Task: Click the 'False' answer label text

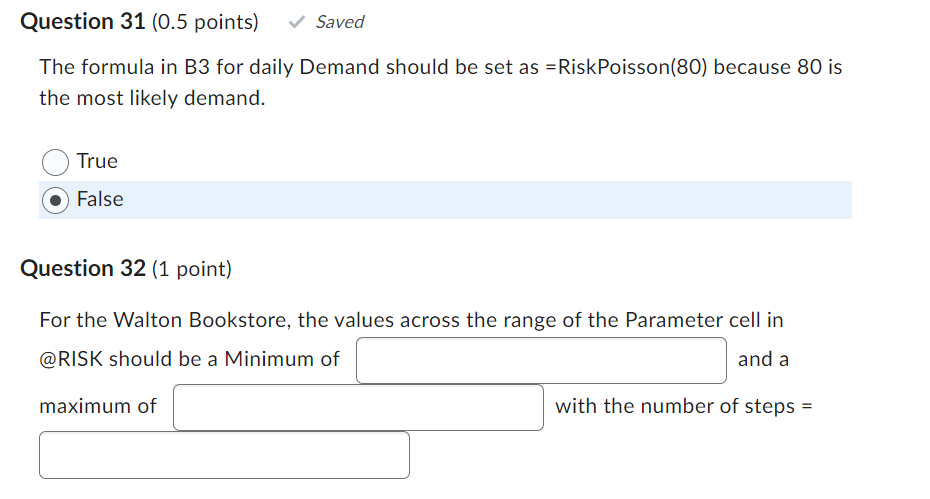Action: click(100, 199)
